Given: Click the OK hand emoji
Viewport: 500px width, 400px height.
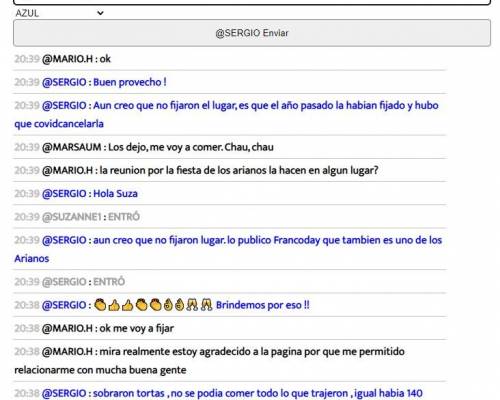Looking at the screenshot, I should click(x=168, y=305).
